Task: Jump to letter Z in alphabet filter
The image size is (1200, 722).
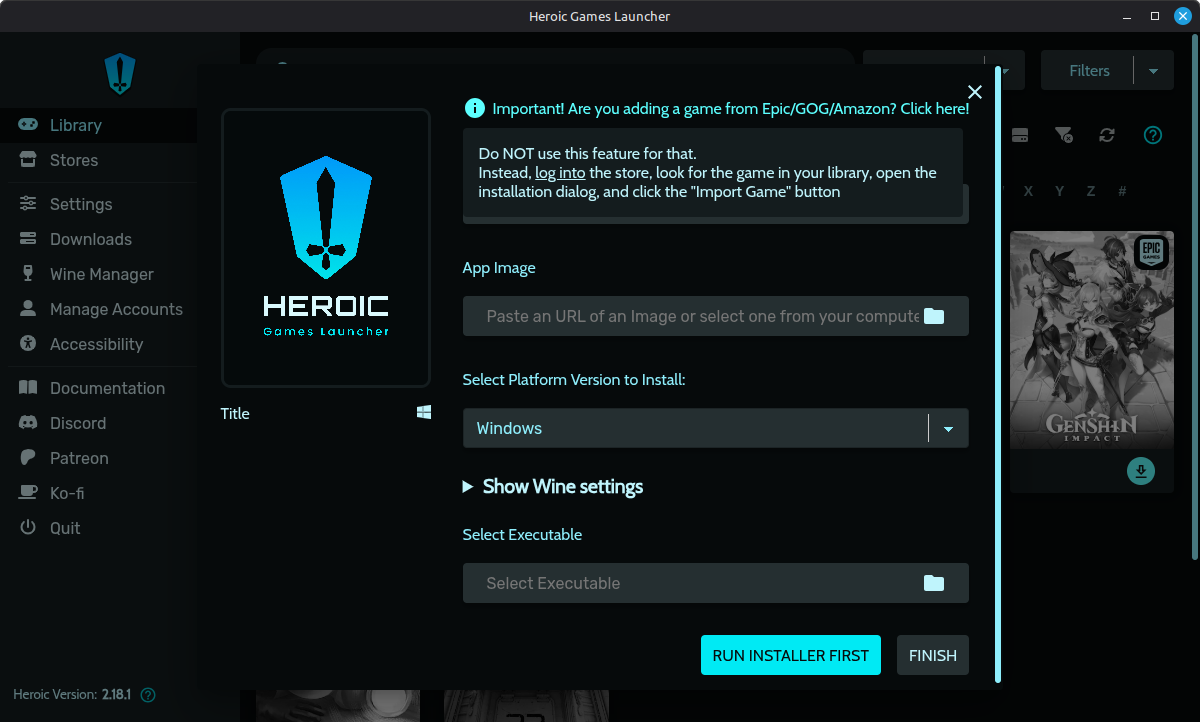Action: coord(1090,191)
